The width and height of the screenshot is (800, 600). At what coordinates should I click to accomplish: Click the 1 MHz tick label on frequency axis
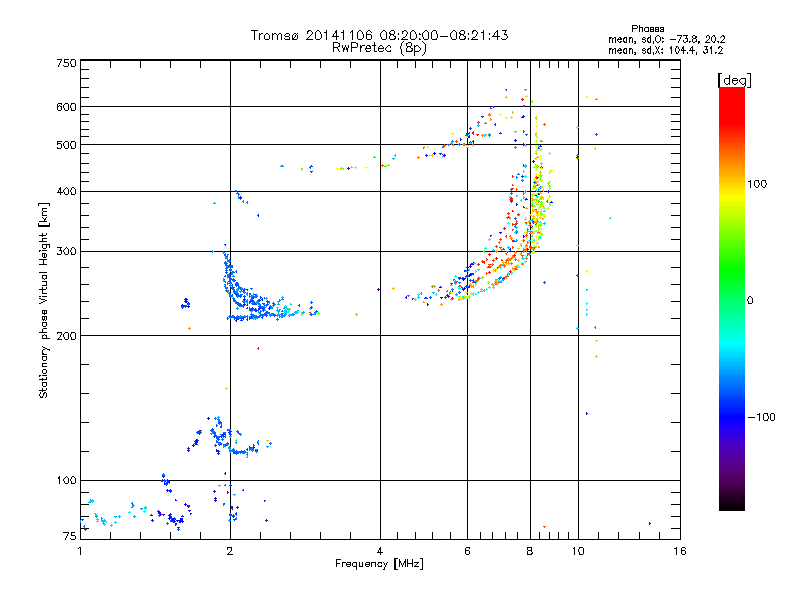[80, 551]
